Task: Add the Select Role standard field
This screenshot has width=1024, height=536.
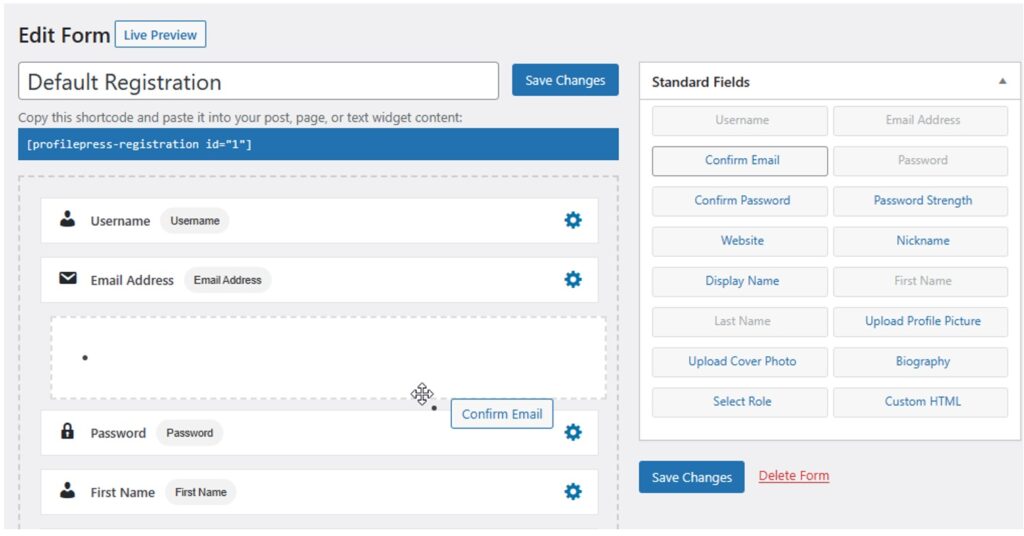Action: (x=740, y=402)
